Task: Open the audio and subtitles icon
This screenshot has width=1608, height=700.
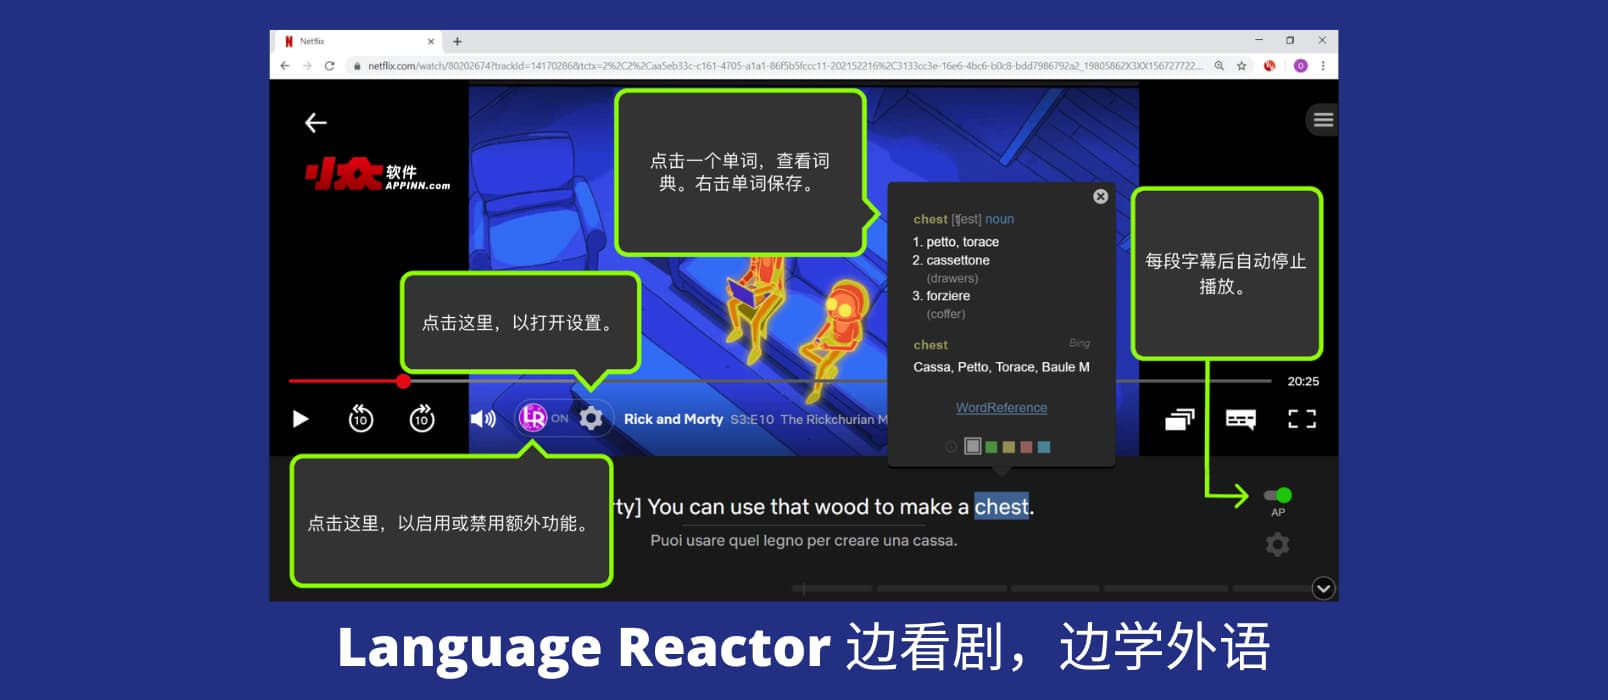Action: 1241,419
